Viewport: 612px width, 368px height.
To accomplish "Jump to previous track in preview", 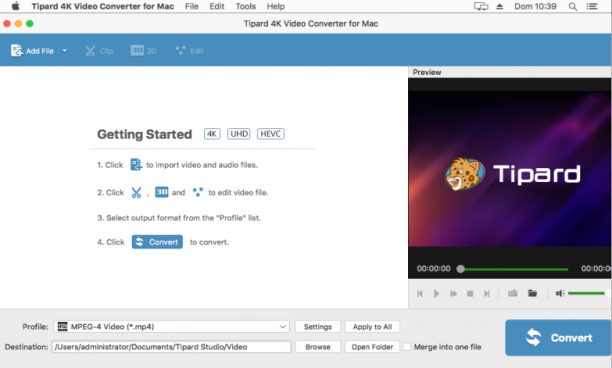I will click(x=420, y=293).
